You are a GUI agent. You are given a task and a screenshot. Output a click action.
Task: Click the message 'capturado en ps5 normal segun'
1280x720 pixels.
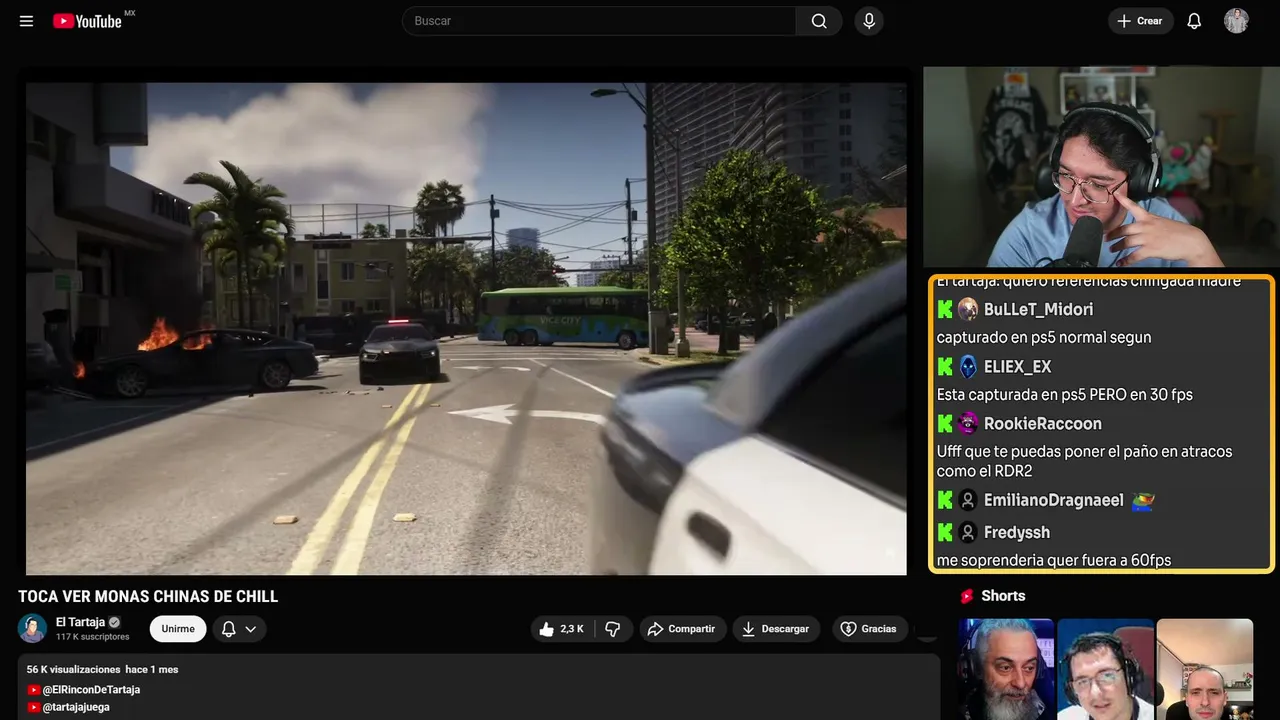1044,338
